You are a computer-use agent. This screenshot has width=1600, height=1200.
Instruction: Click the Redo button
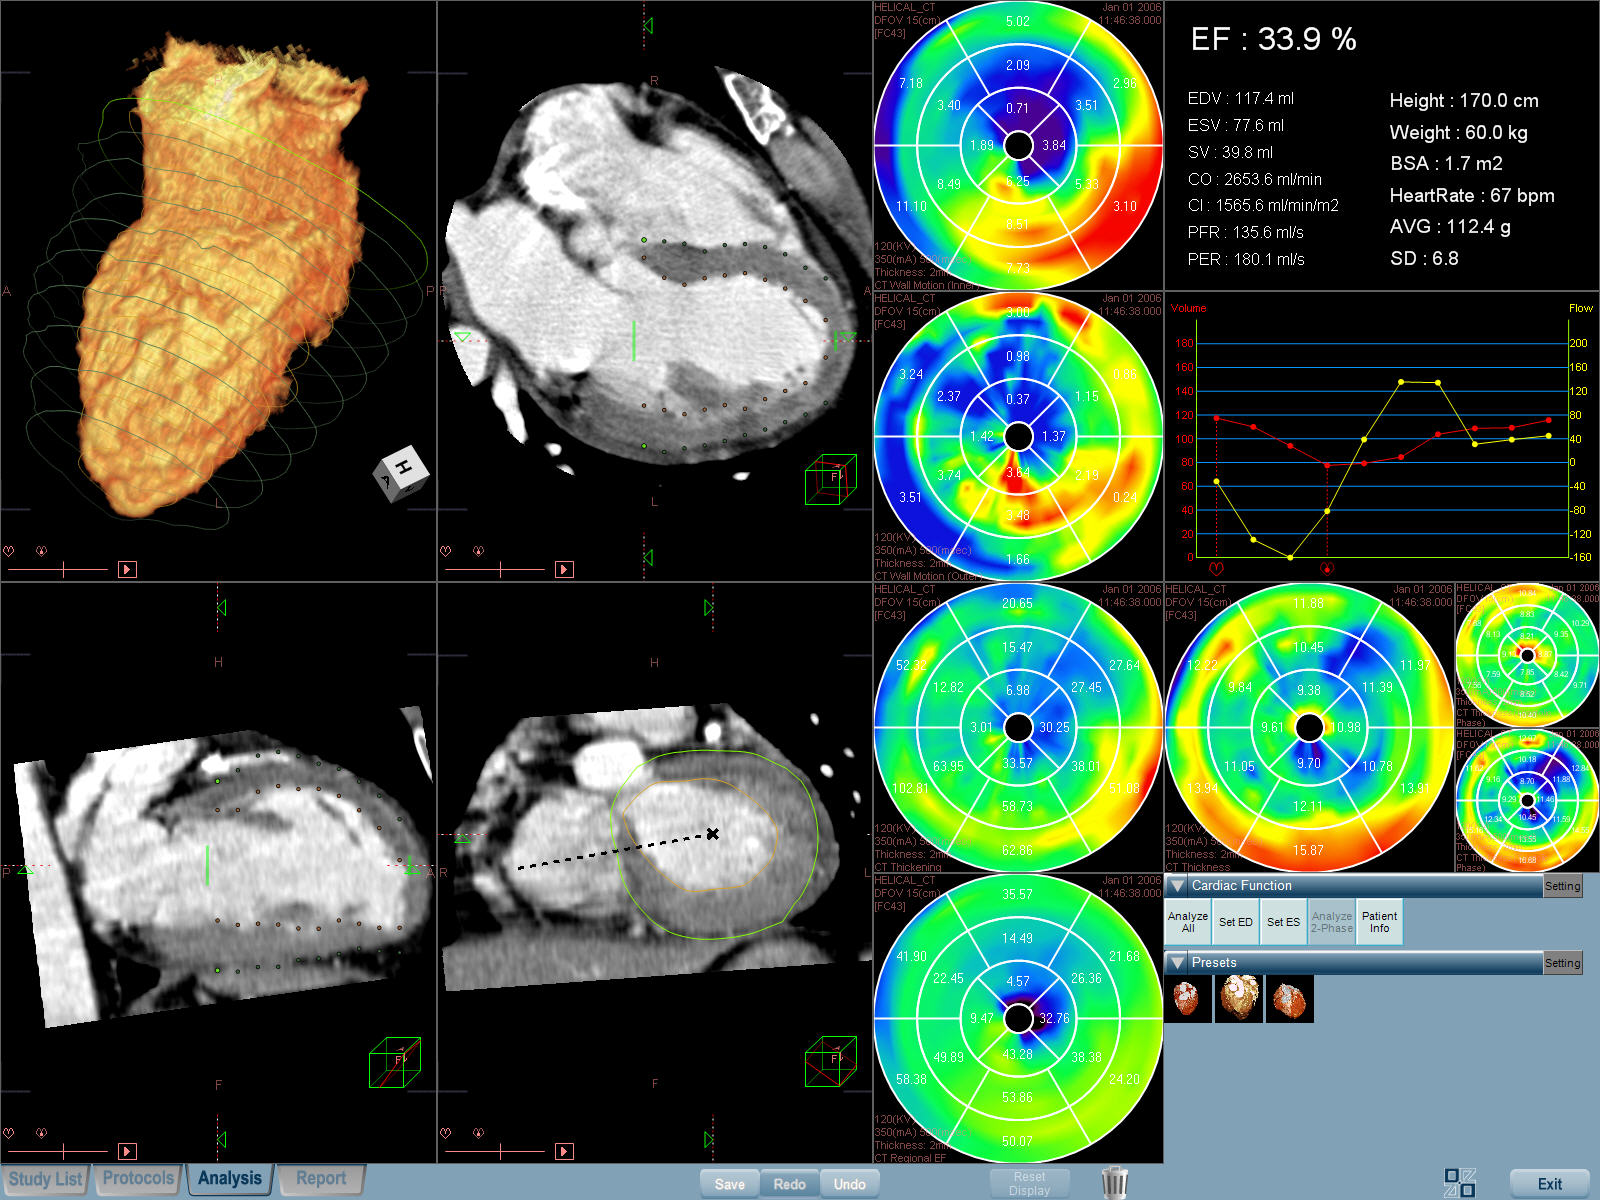click(790, 1184)
